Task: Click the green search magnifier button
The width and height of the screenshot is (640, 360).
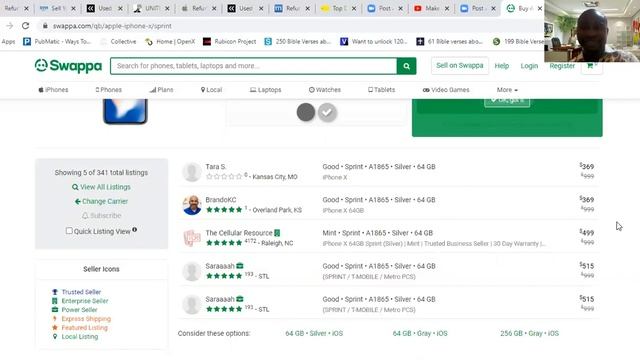Action: [407, 66]
